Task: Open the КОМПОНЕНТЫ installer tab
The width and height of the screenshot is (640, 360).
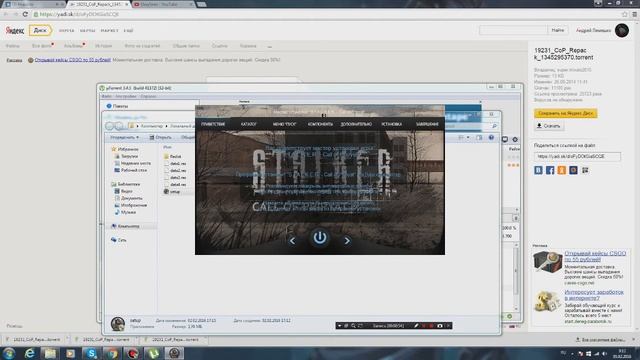Action: [320, 124]
